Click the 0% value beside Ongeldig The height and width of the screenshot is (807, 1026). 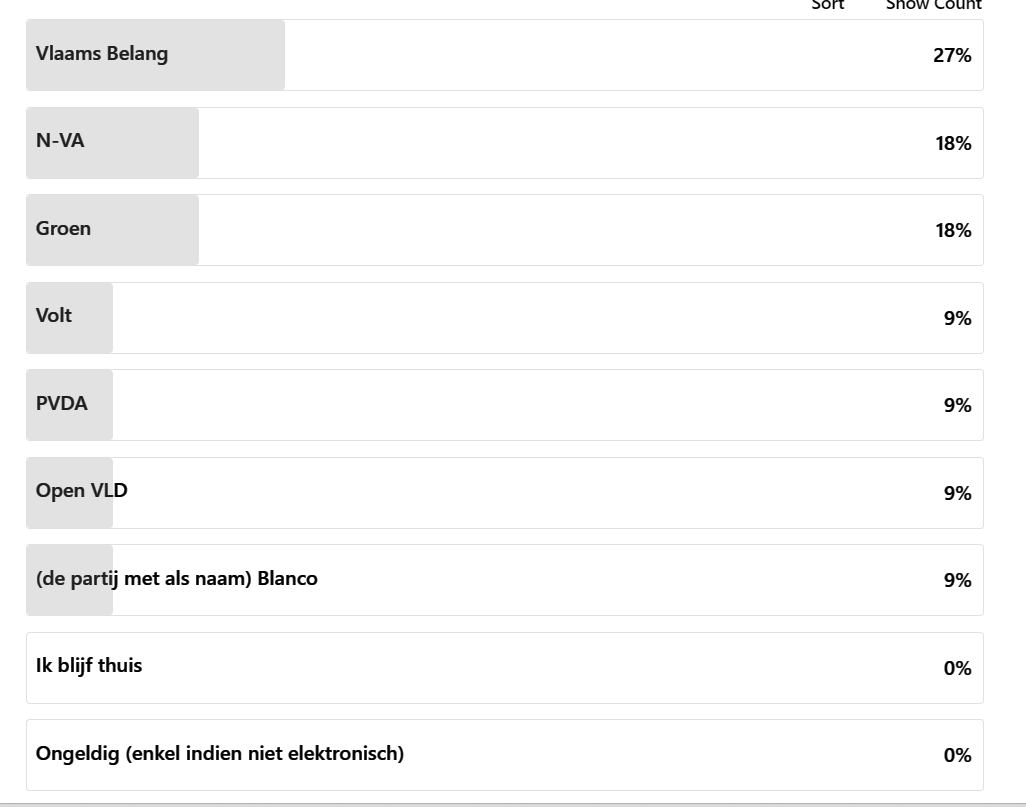click(x=957, y=755)
